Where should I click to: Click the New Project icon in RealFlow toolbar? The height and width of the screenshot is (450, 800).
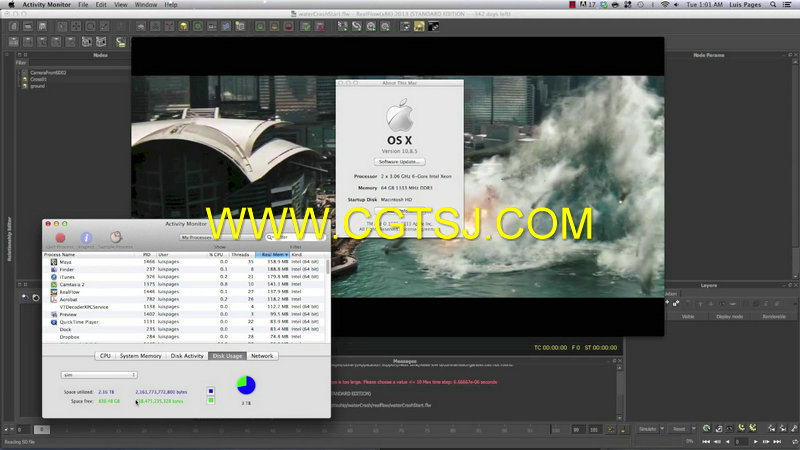(x=14, y=26)
